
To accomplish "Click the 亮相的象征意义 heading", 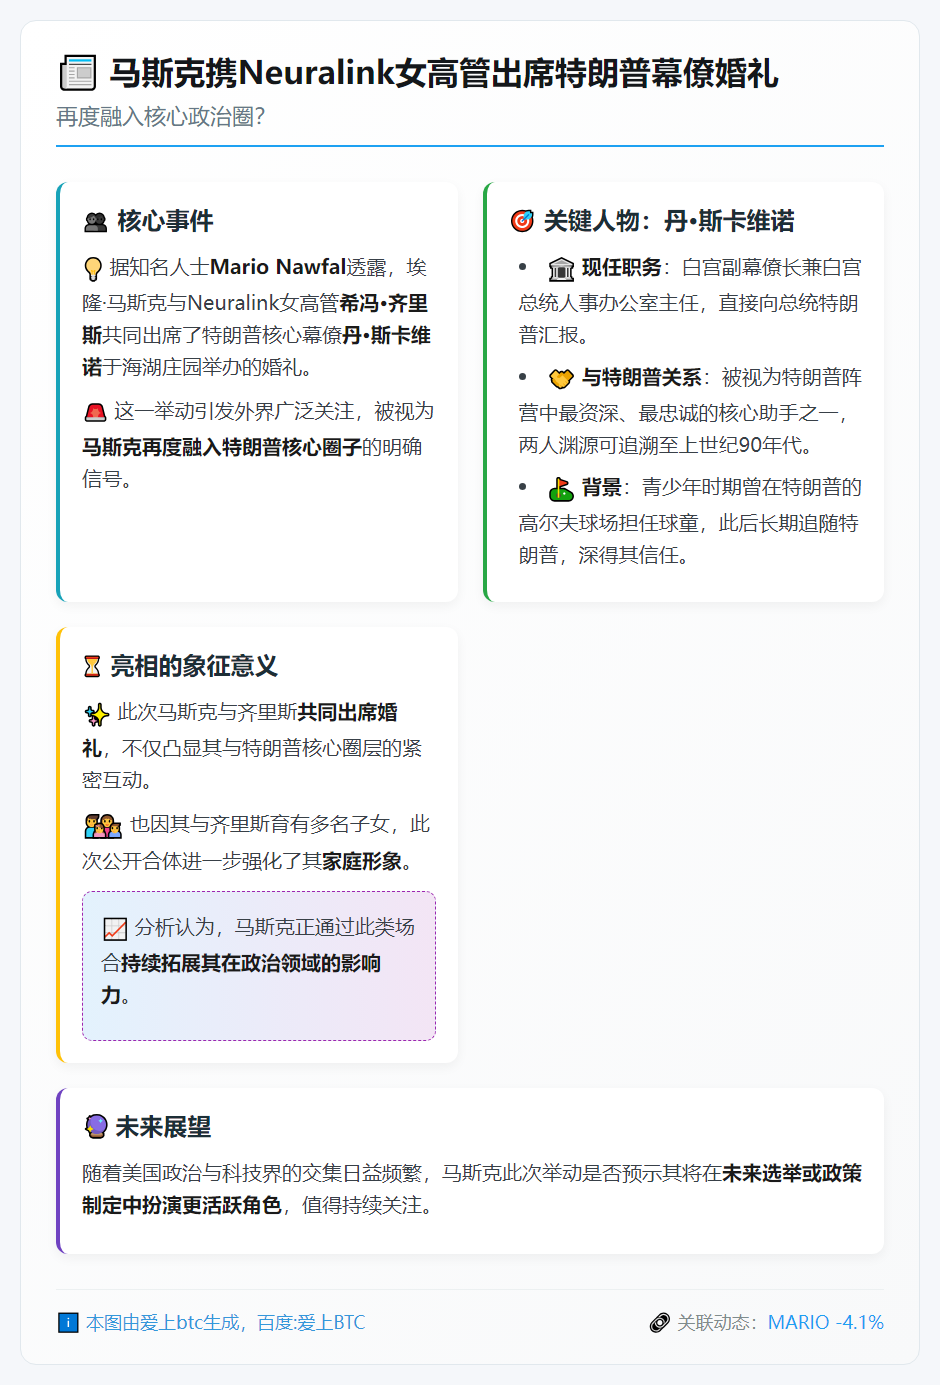I will (193, 666).
